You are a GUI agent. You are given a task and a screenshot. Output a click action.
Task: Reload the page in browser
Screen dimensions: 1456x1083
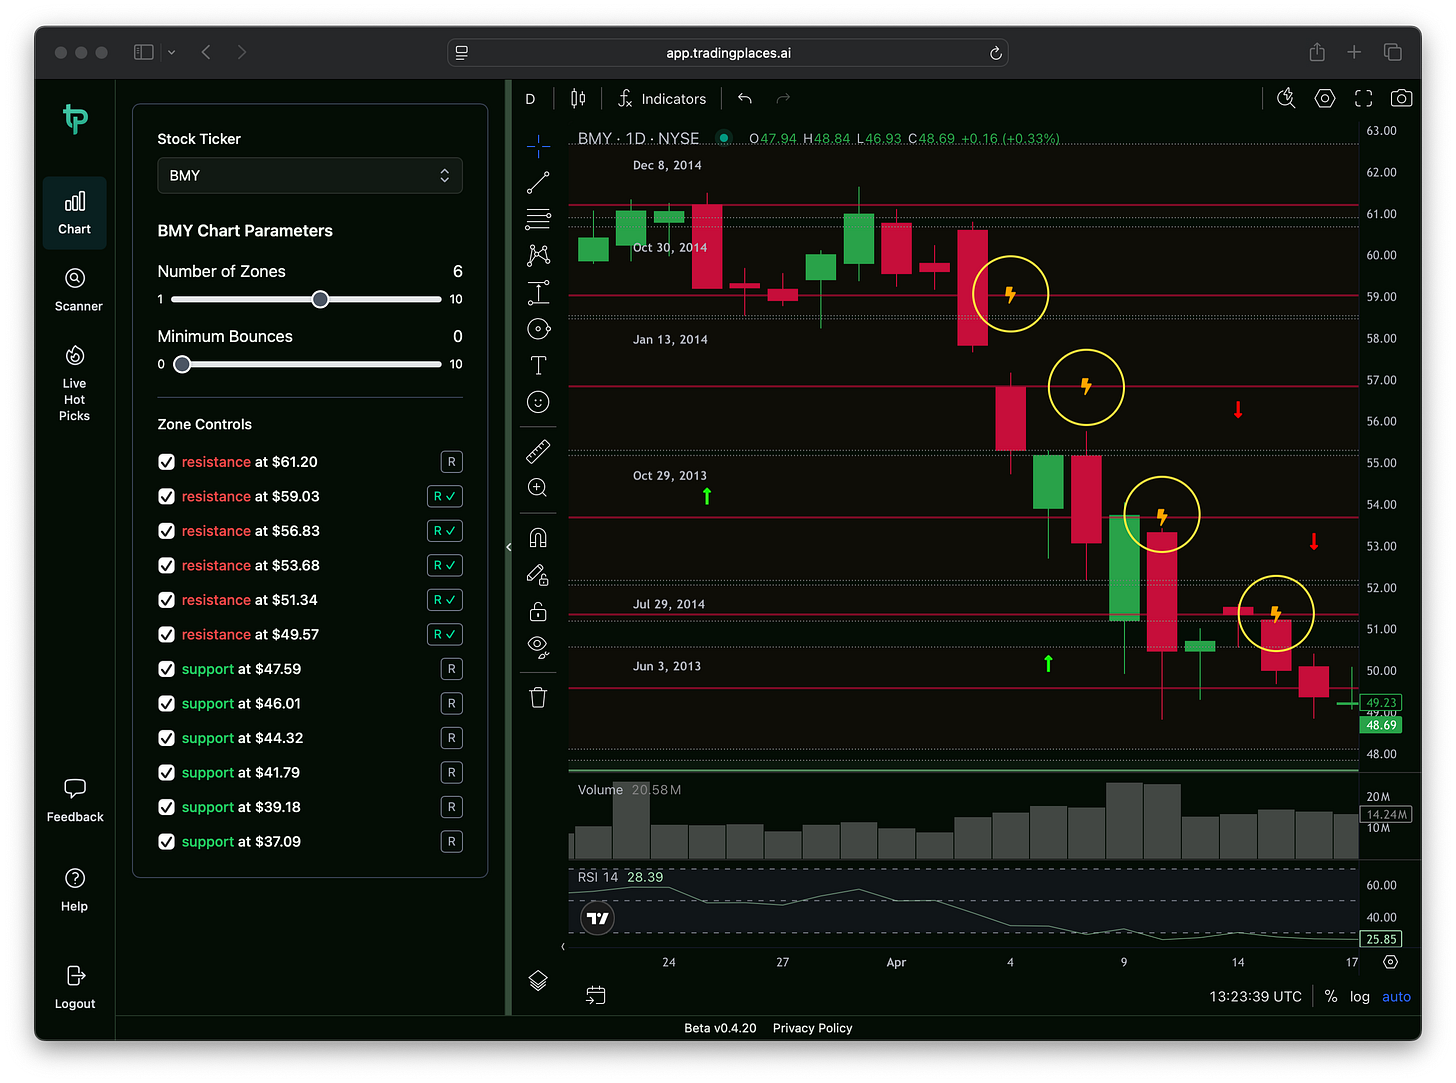point(995,53)
